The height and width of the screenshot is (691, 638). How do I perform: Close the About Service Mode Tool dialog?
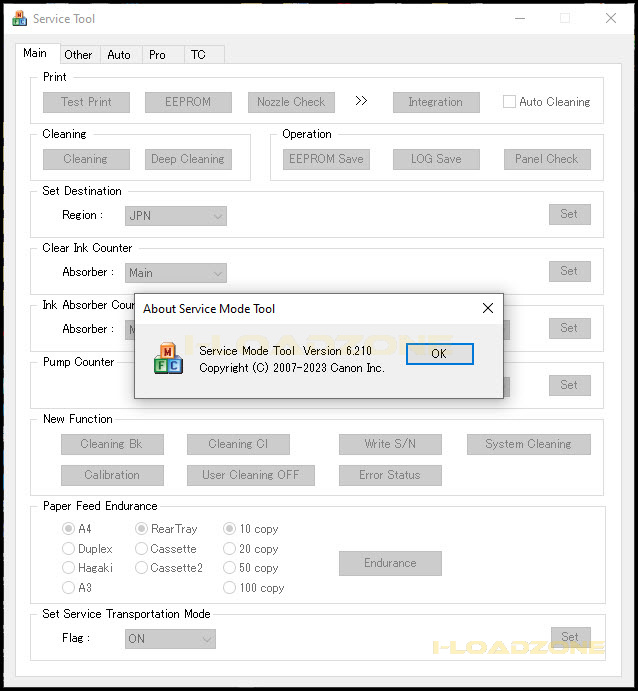[488, 308]
